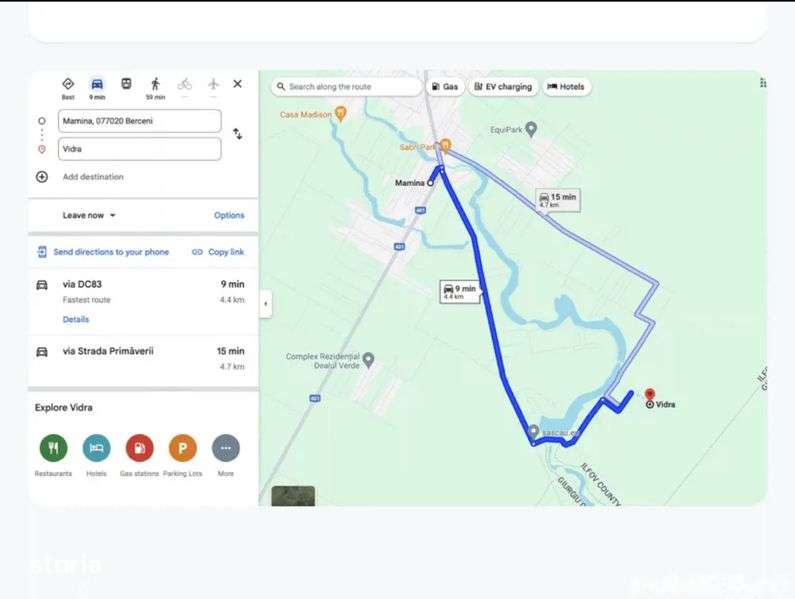Click the grey map pin near the lake

tap(533, 431)
